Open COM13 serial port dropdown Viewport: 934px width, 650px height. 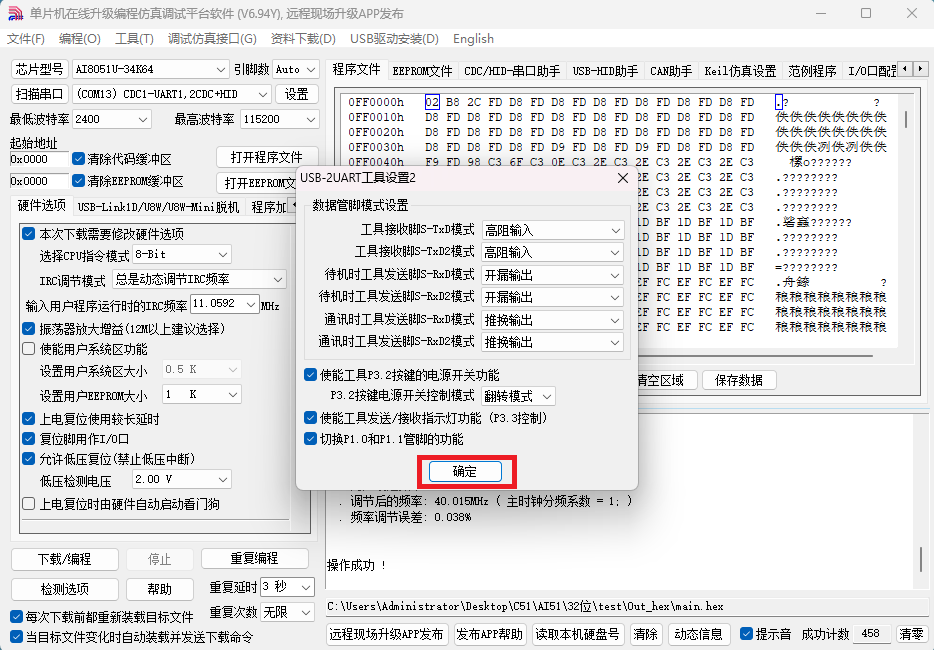[x=172, y=94]
